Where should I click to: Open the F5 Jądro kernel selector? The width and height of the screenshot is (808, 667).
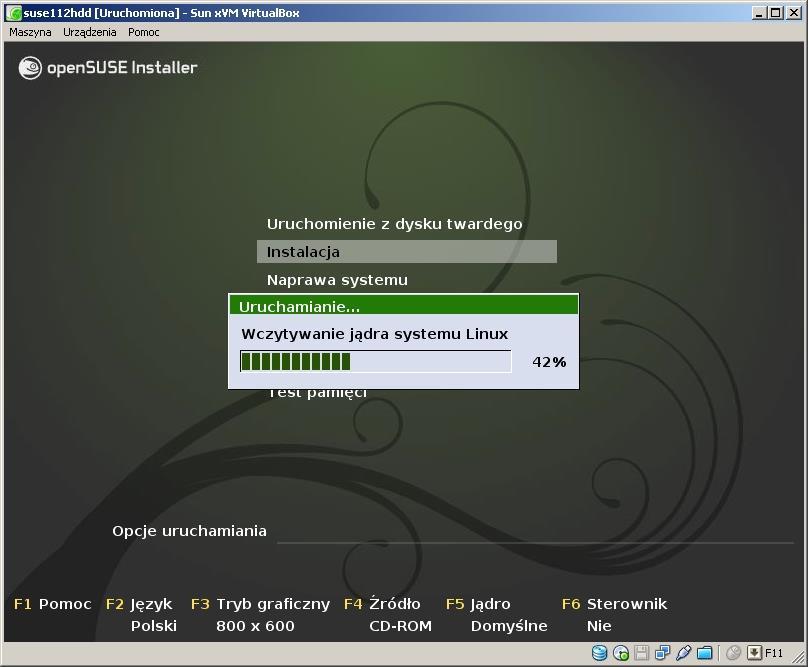(478, 604)
